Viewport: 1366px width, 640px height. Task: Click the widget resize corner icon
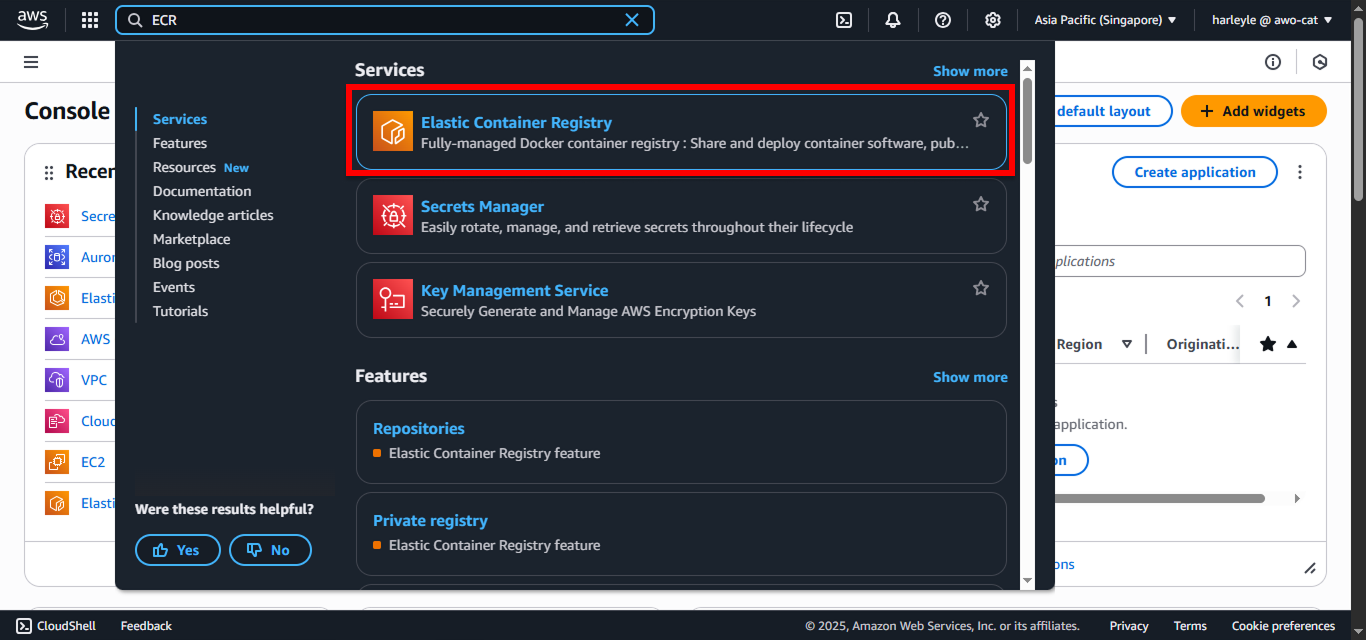tap(1310, 568)
